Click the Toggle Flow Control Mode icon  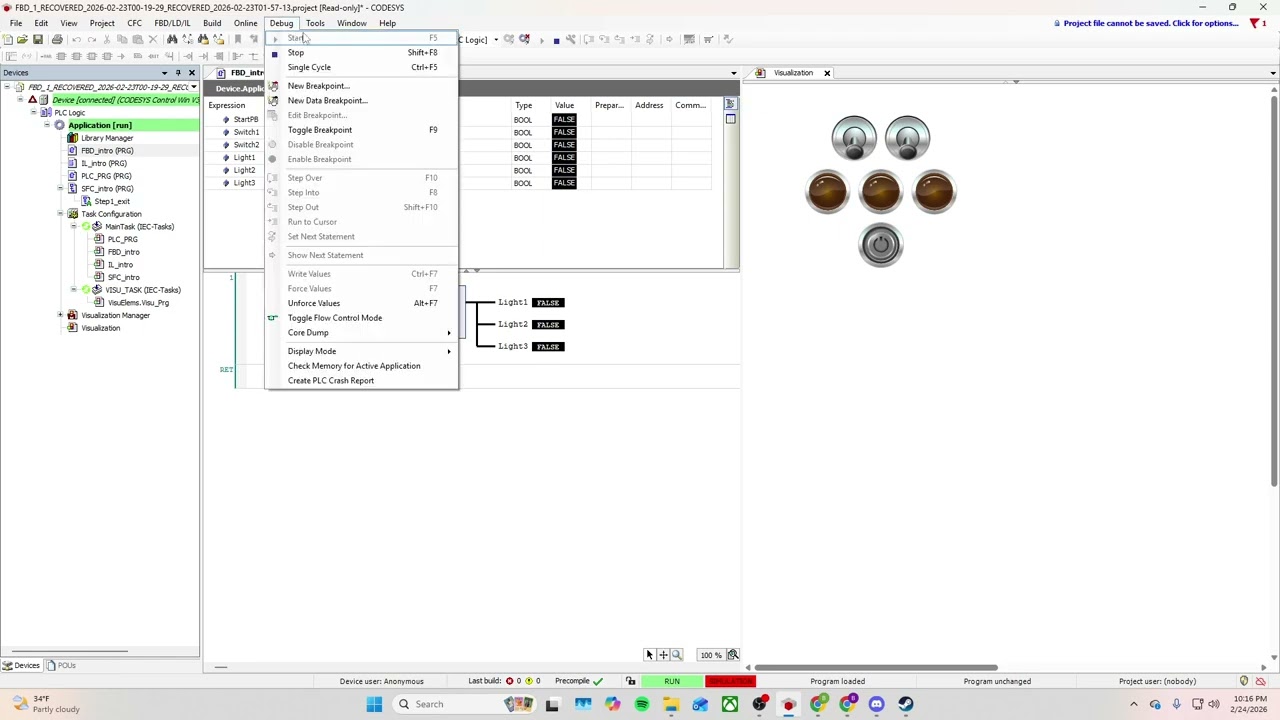pos(273,318)
